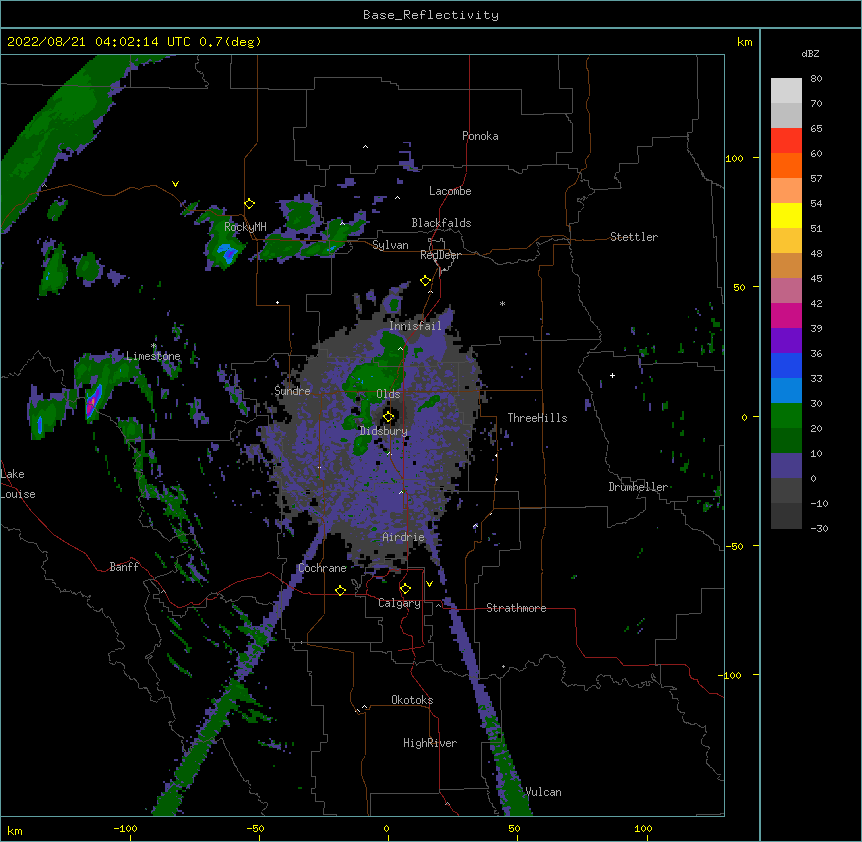This screenshot has width=862, height=842.
Task: Select the Olds label
Action: tap(388, 394)
